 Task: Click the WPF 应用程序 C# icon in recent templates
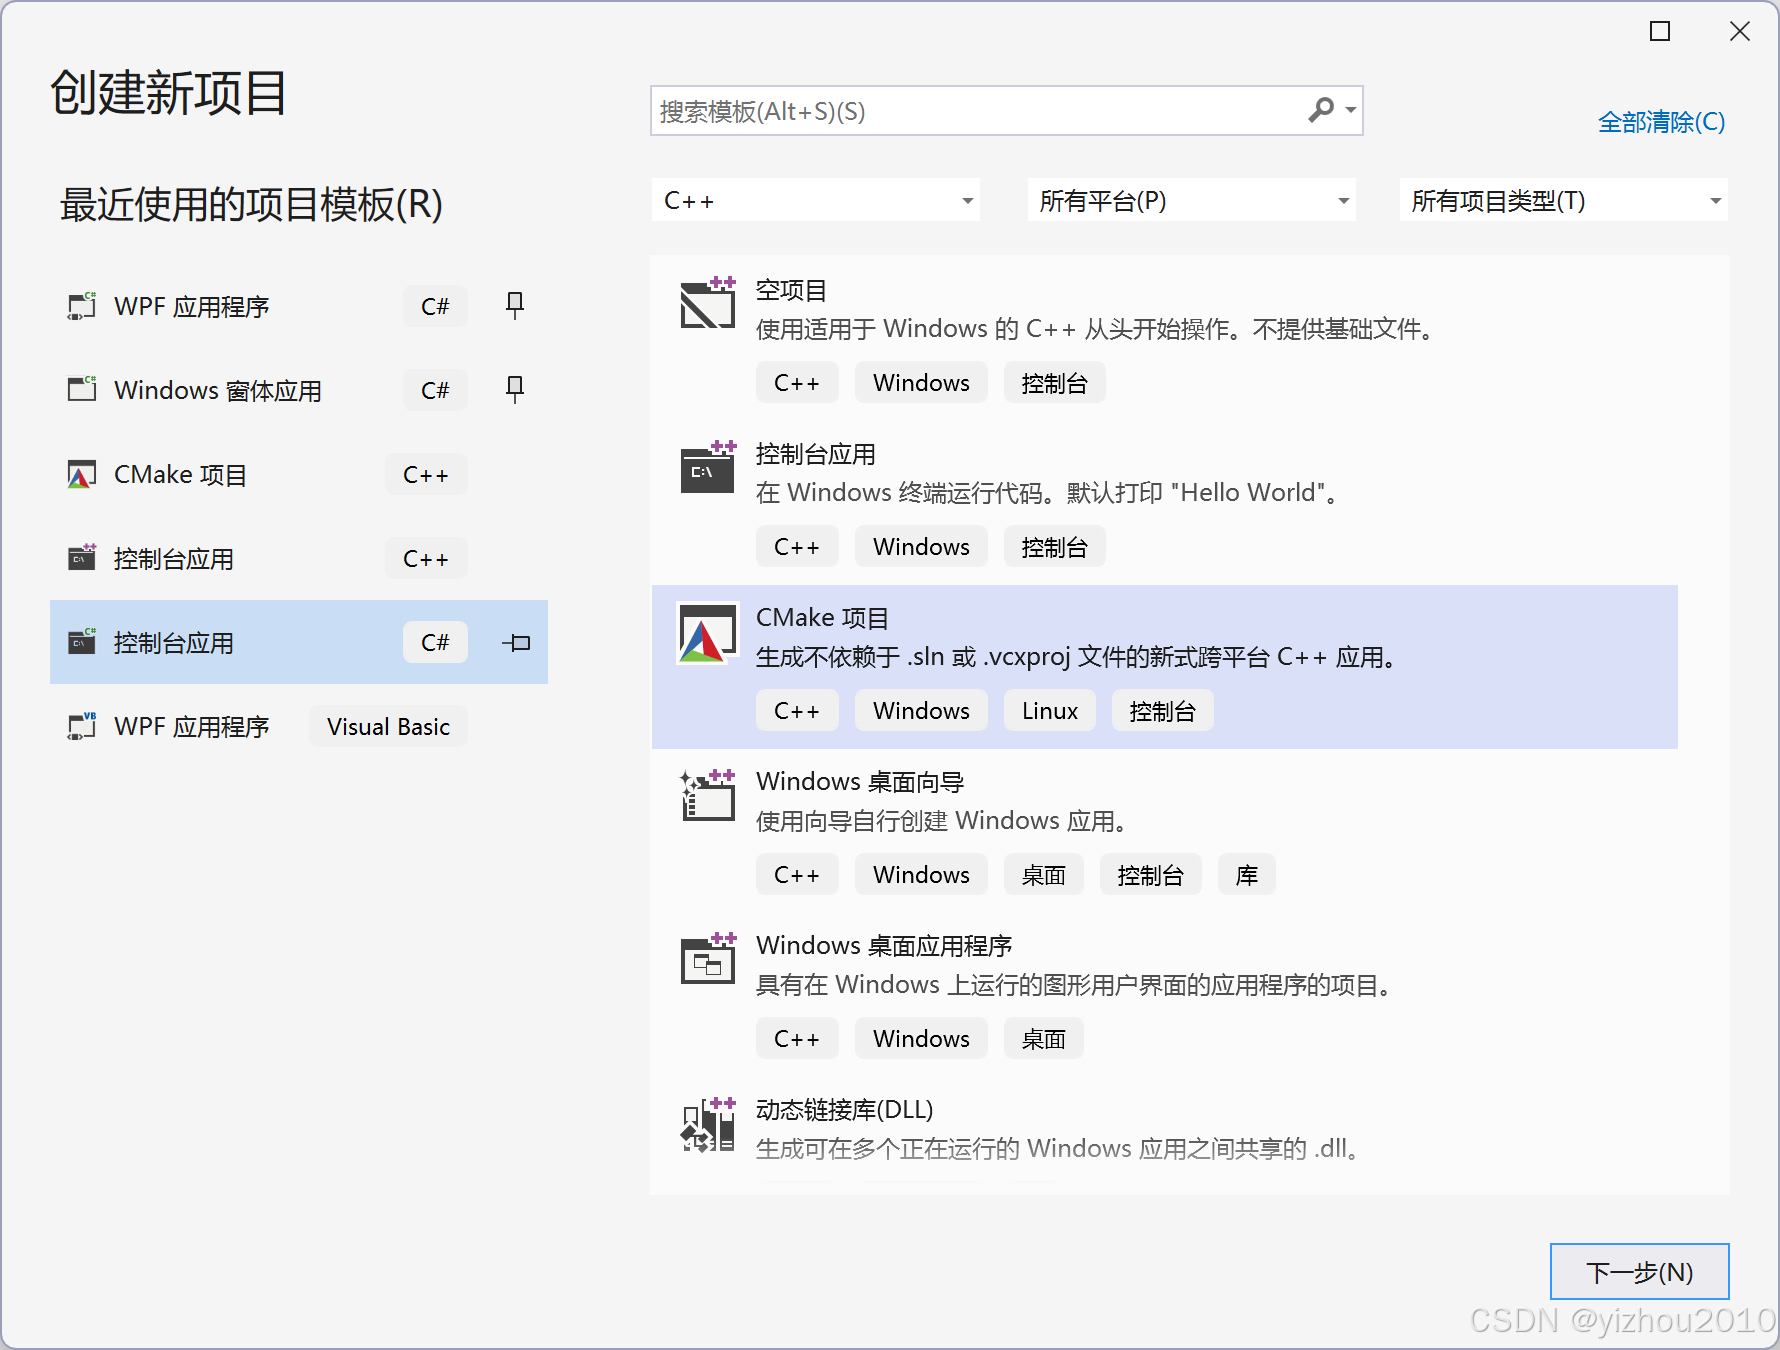pyautogui.click(x=82, y=306)
